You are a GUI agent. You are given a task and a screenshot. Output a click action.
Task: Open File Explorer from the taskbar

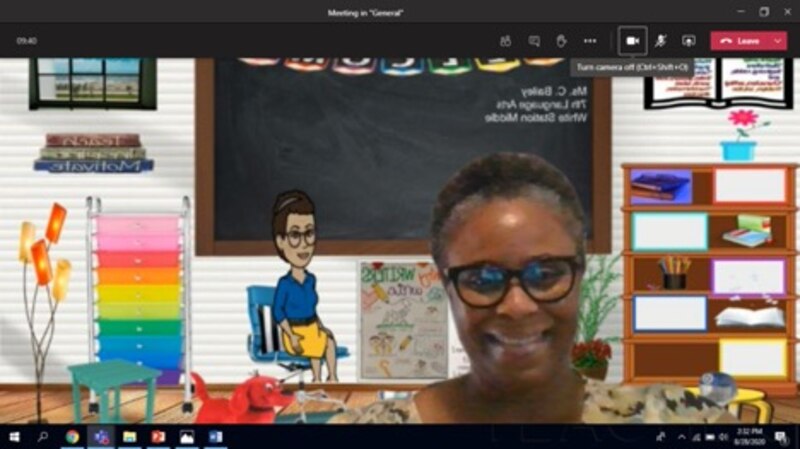pos(129,437)
